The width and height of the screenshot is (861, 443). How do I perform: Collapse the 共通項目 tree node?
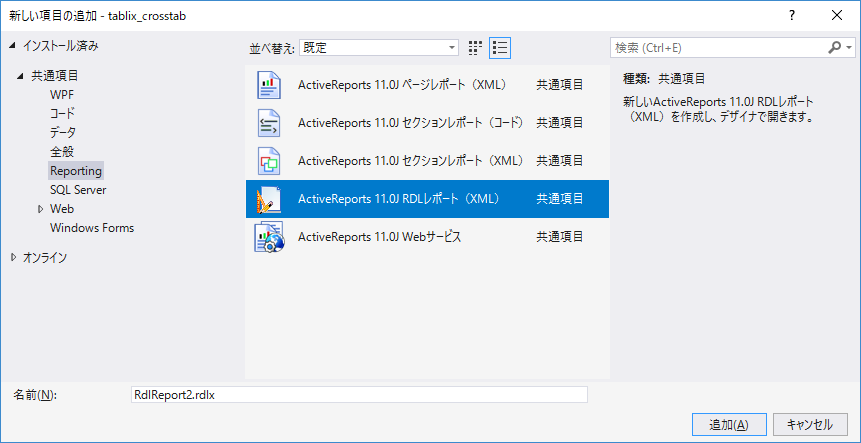(20, 76)
